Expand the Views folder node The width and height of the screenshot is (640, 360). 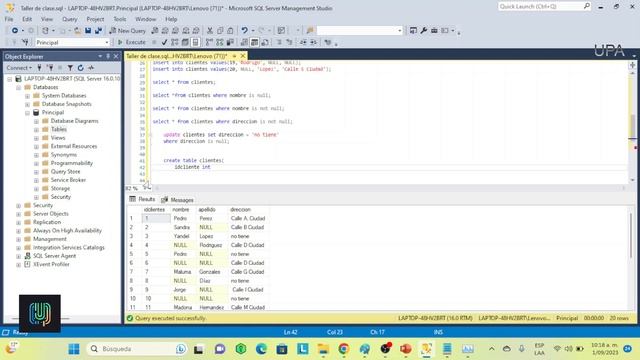pyautogui.click(x=36, y=138)
